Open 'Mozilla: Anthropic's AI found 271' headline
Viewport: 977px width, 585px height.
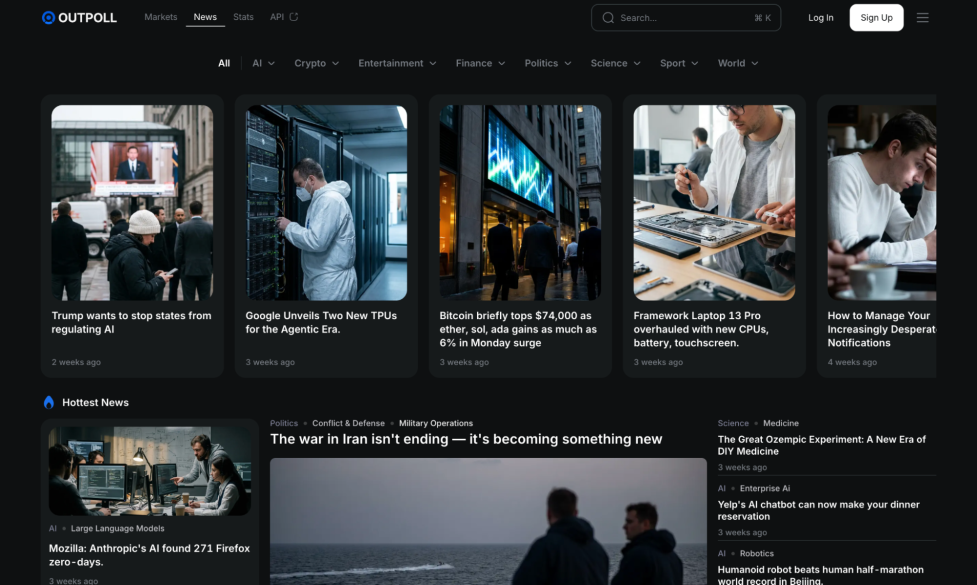point(150,554)
